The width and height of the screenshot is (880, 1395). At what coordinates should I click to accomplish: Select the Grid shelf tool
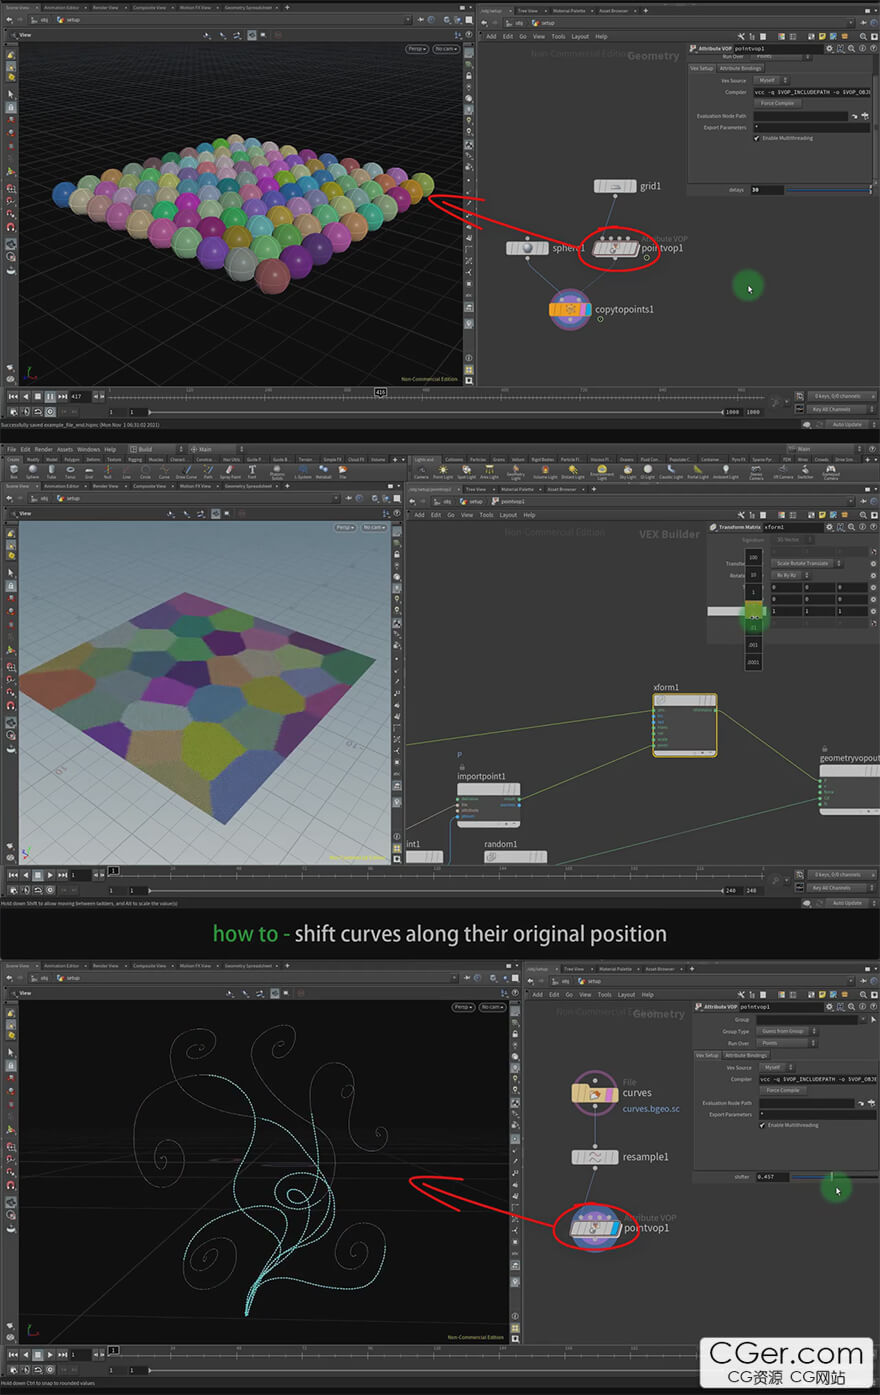89,470
